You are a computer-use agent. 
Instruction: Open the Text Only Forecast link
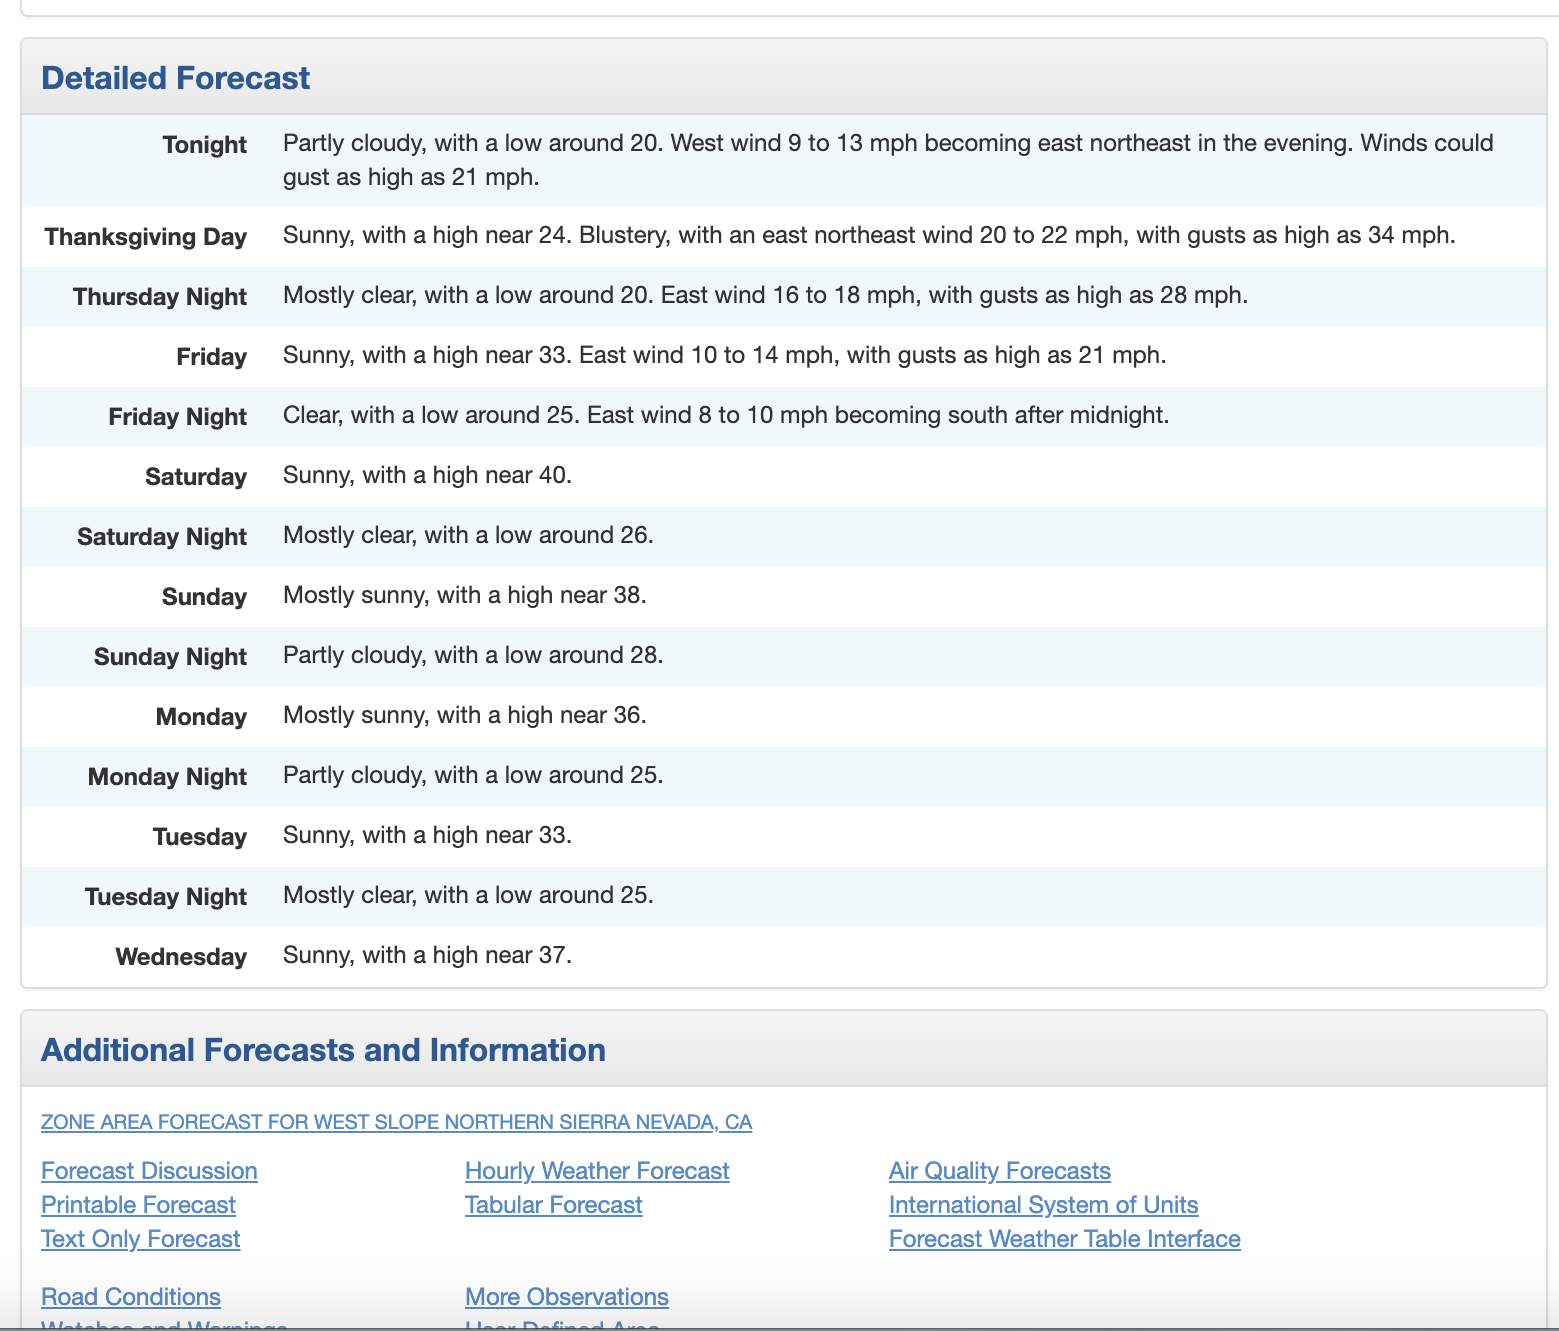coord(140,1239)
